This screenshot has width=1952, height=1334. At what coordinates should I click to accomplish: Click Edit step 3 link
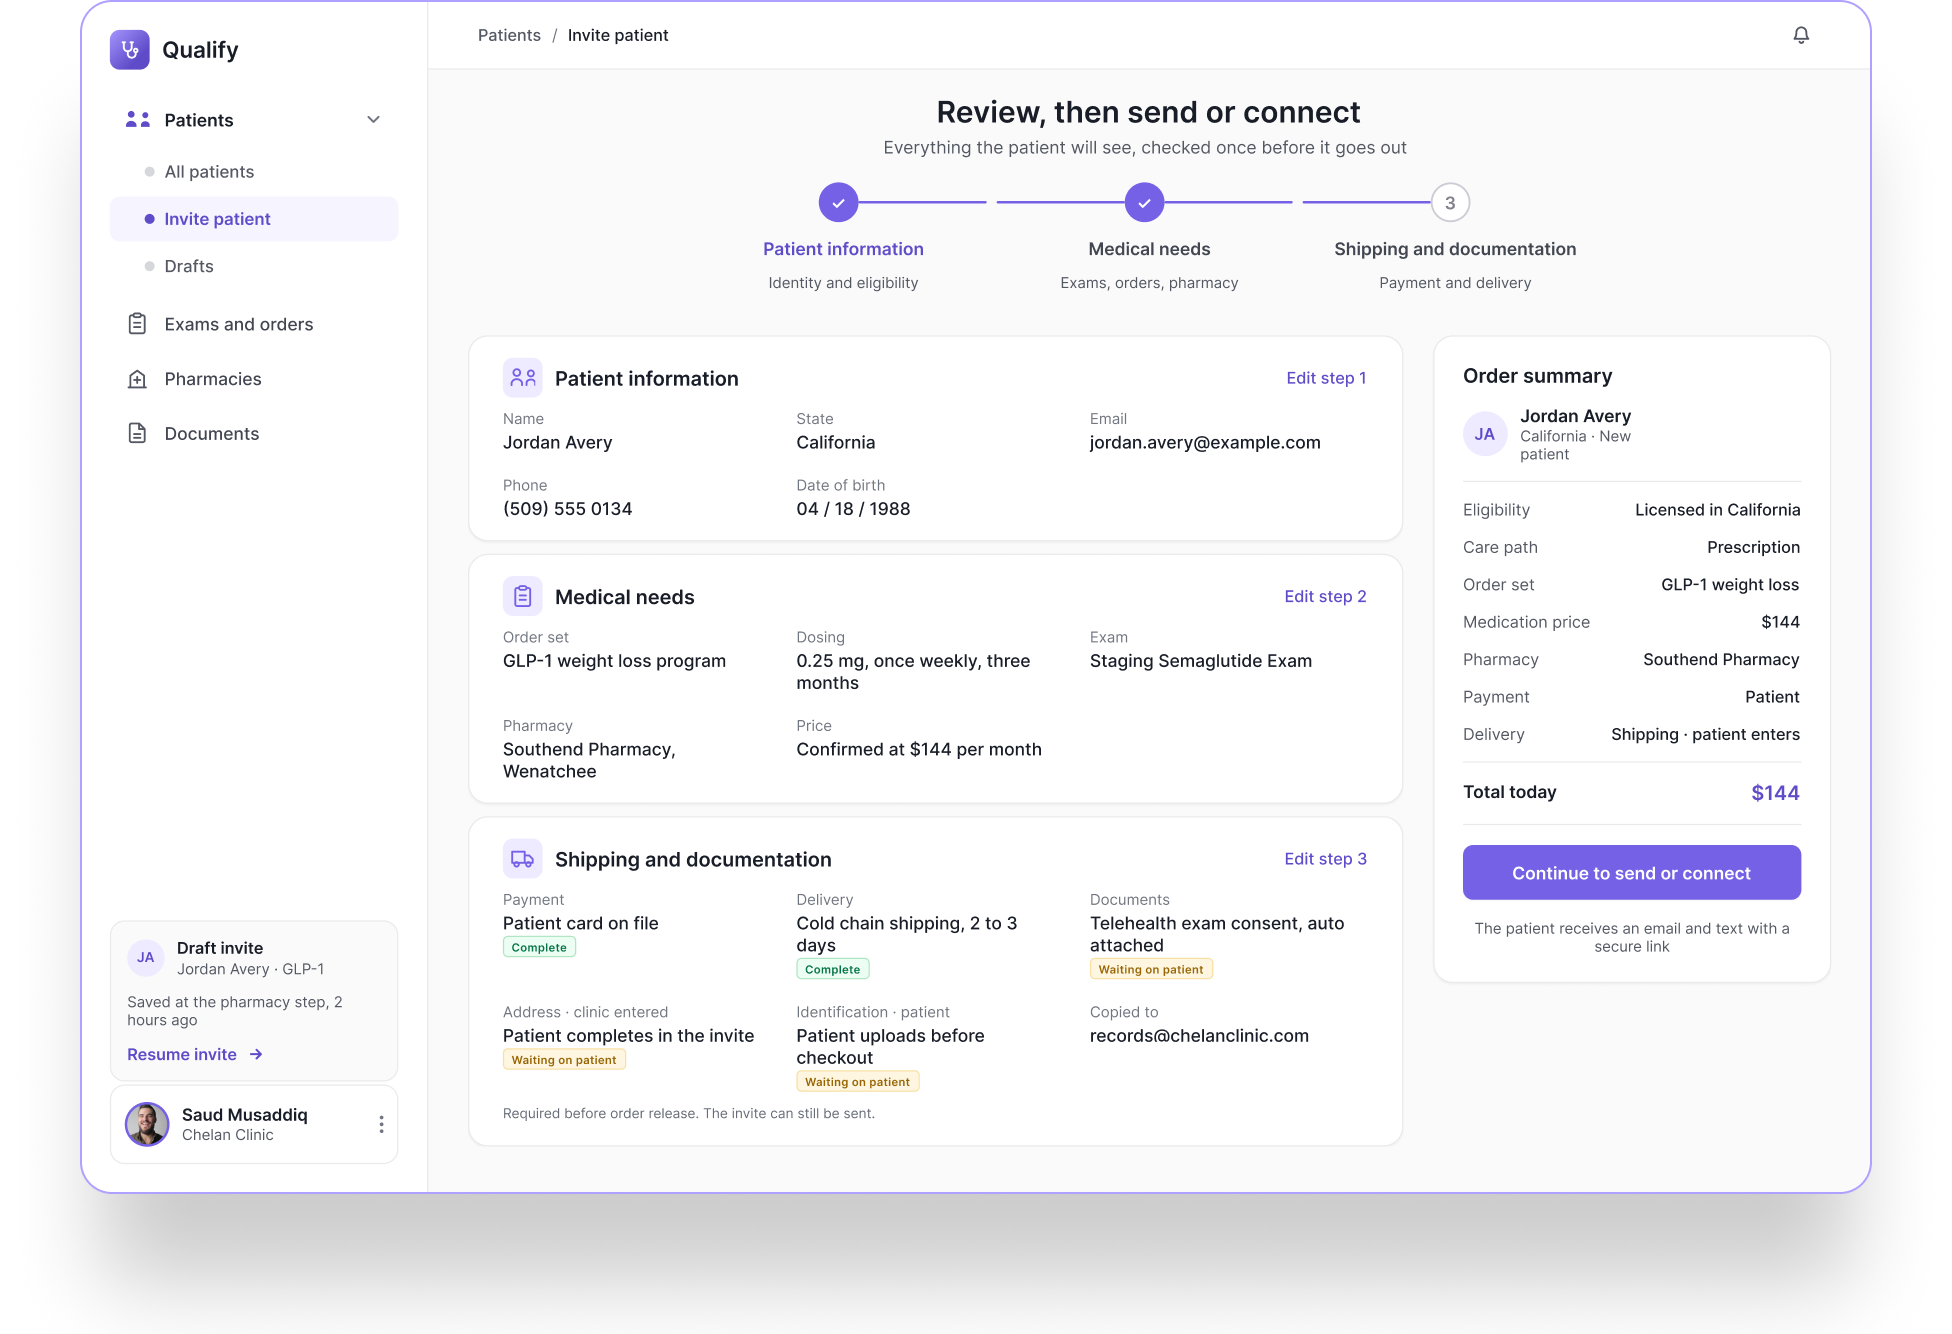pos(1325,859)
